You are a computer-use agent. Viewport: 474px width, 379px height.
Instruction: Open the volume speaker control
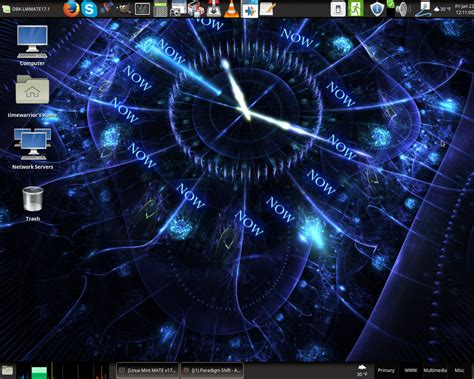tap(402, 9)
